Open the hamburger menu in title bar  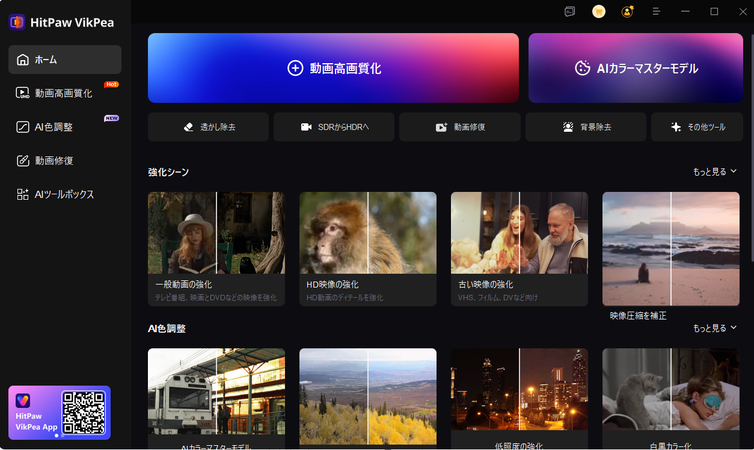[x=656, y=12]
